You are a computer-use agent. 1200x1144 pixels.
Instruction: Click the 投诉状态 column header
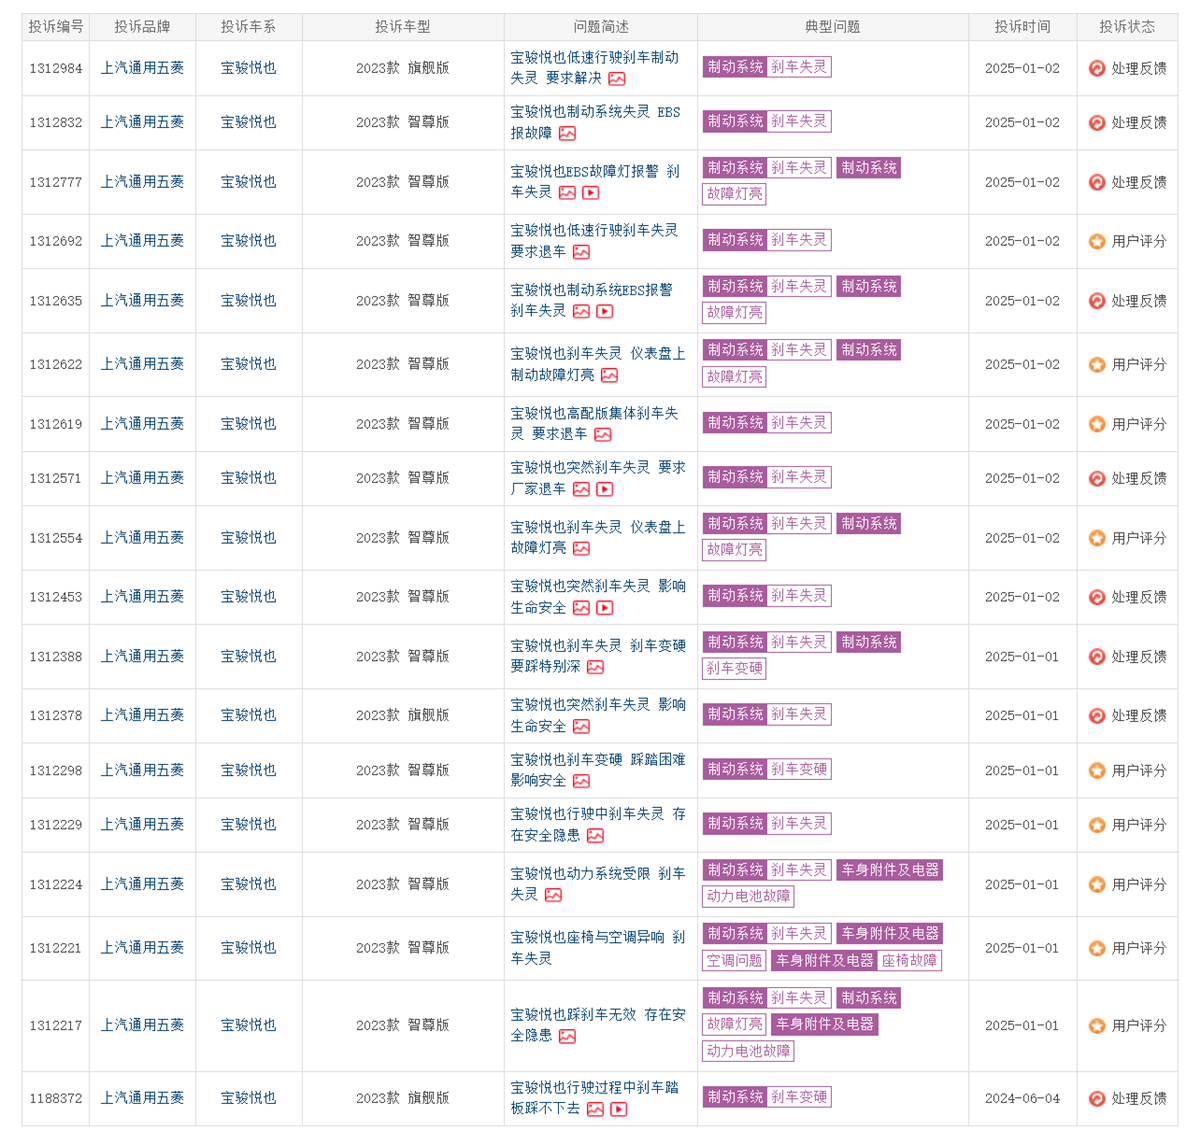click(x=1127, y=27)
